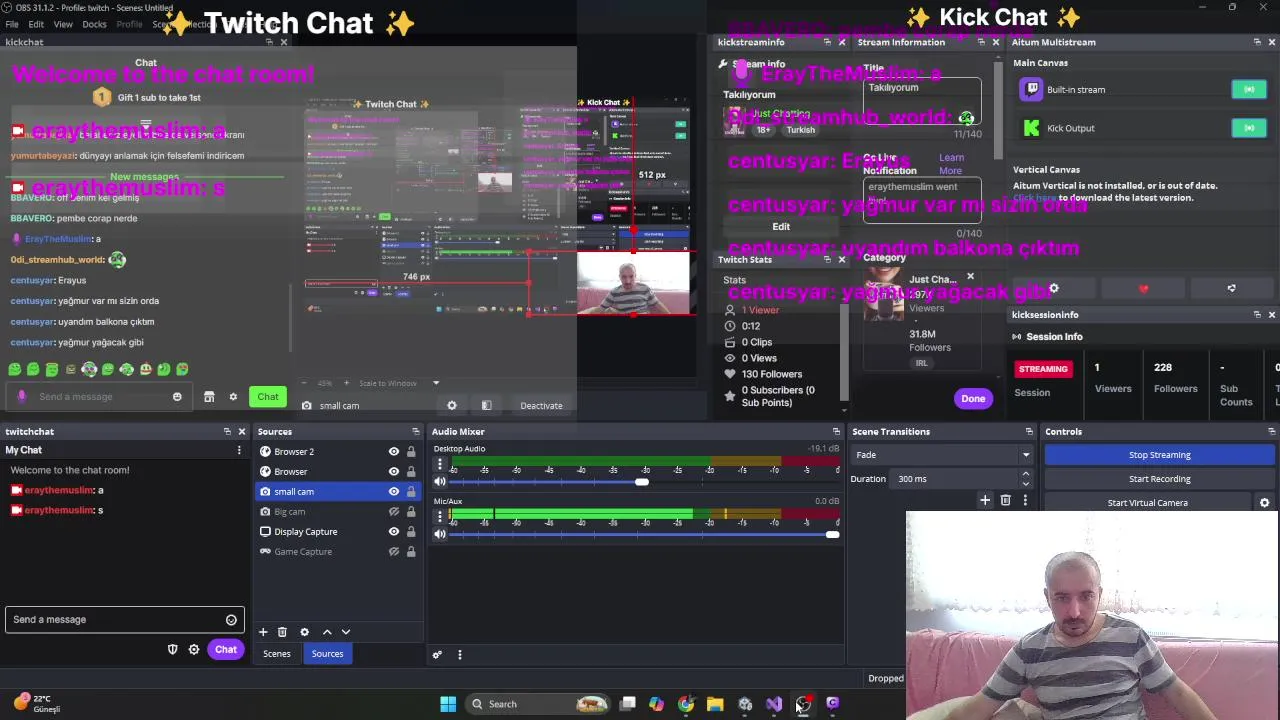Add a scene transition with the plus icon

click(x=985, y=500)
